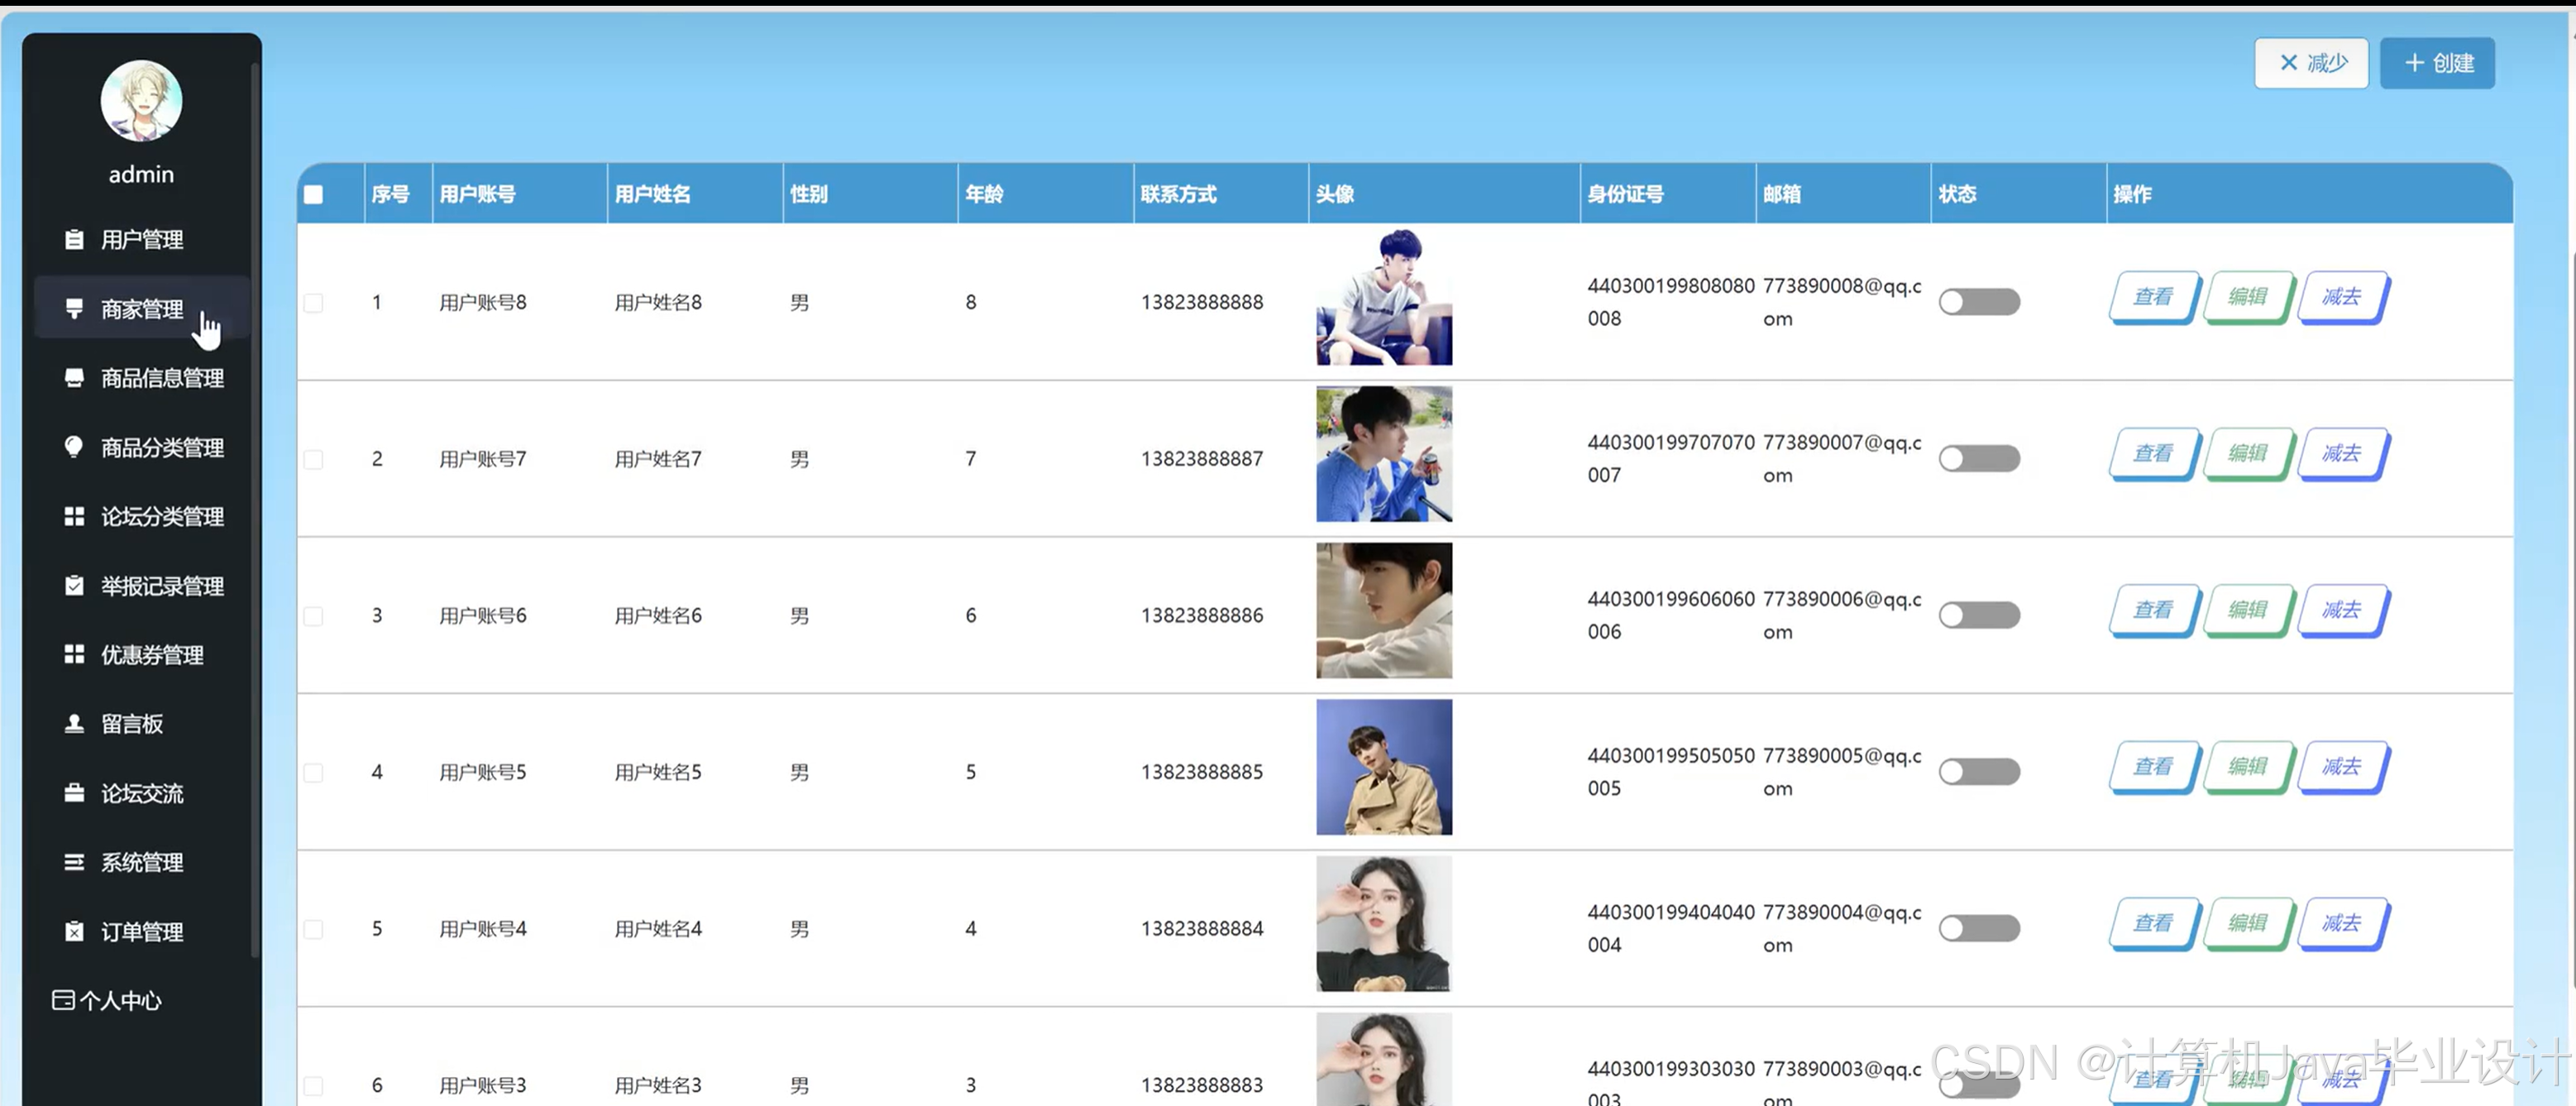Screen dimensions: 2576x1106
Task: Click 编辑 for 用户账号5
Action: (2248, 767)
